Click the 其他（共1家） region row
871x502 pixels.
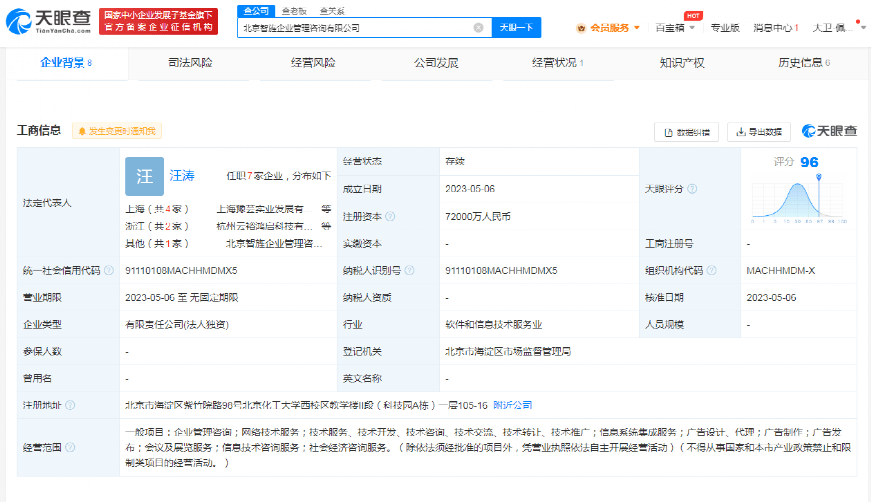pos(157,244)
